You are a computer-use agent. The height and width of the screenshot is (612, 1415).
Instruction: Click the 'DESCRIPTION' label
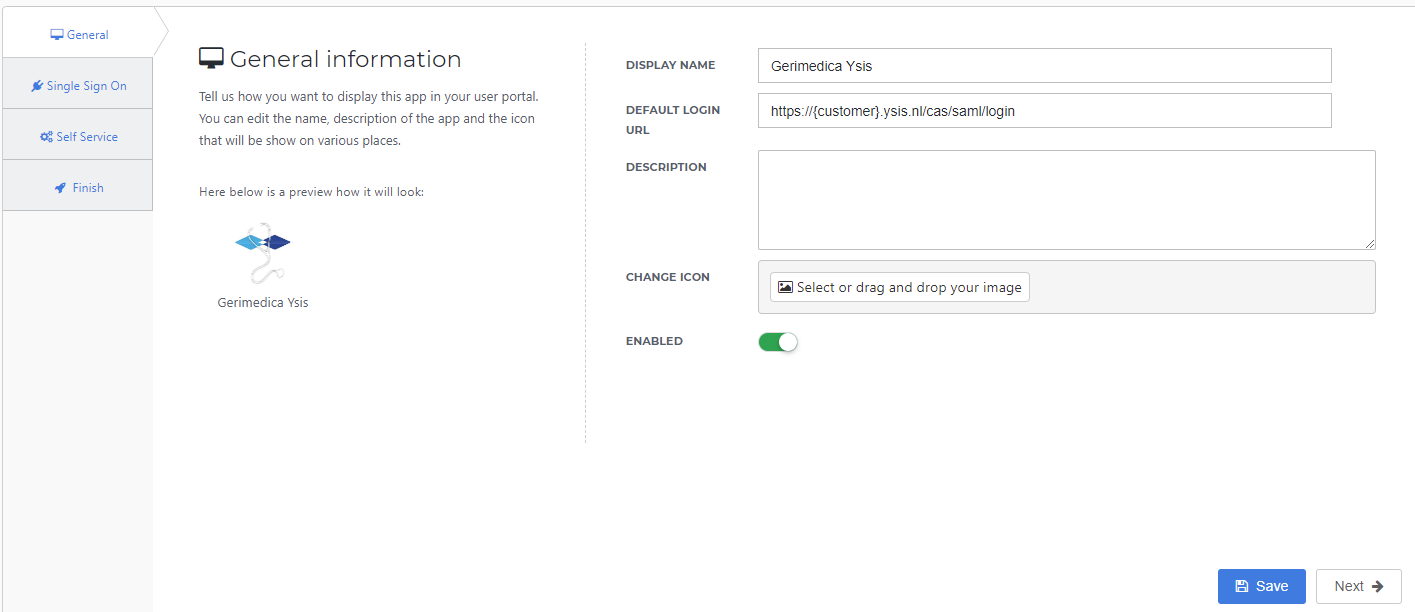point(666,167)
